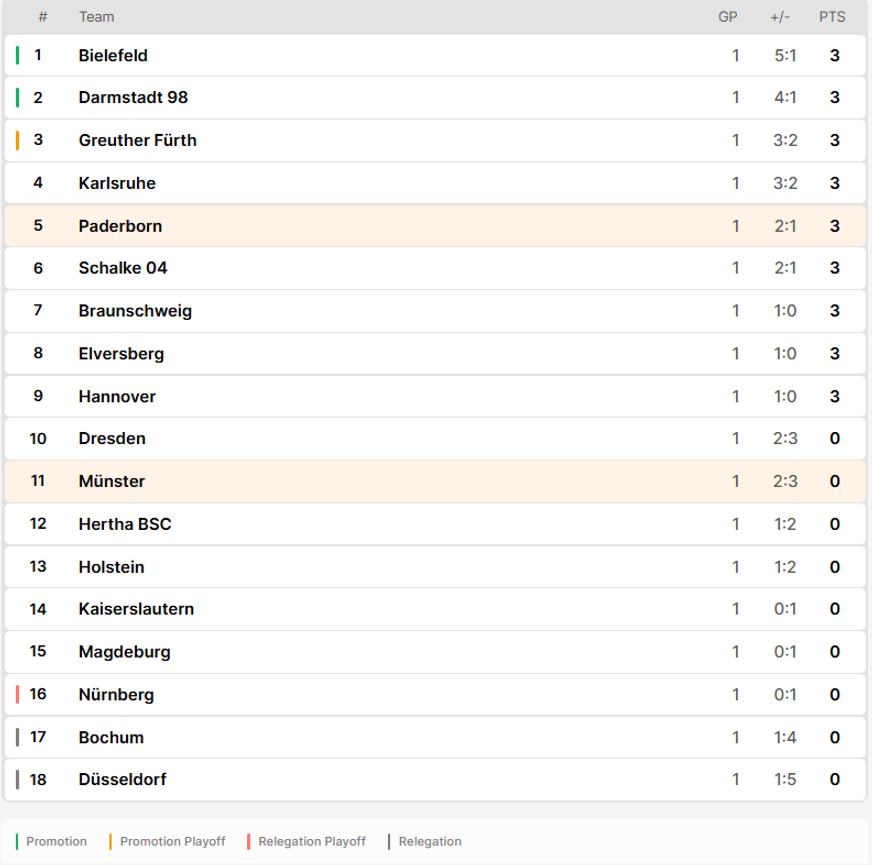Viewport: 872px width, 865px height.
Task: Select Nürnberg in relegation playoff spot
Action: pos(435,694)
